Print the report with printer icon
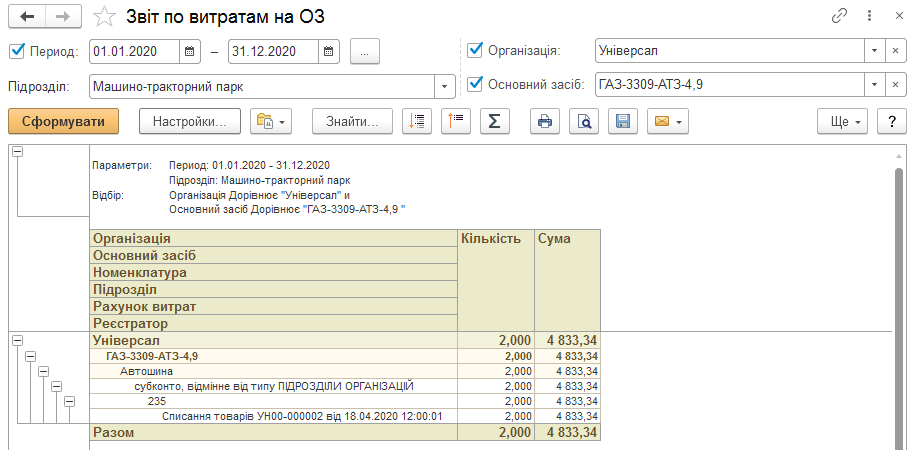Viewport: 912px width, 450px height. tap(545, 122)
